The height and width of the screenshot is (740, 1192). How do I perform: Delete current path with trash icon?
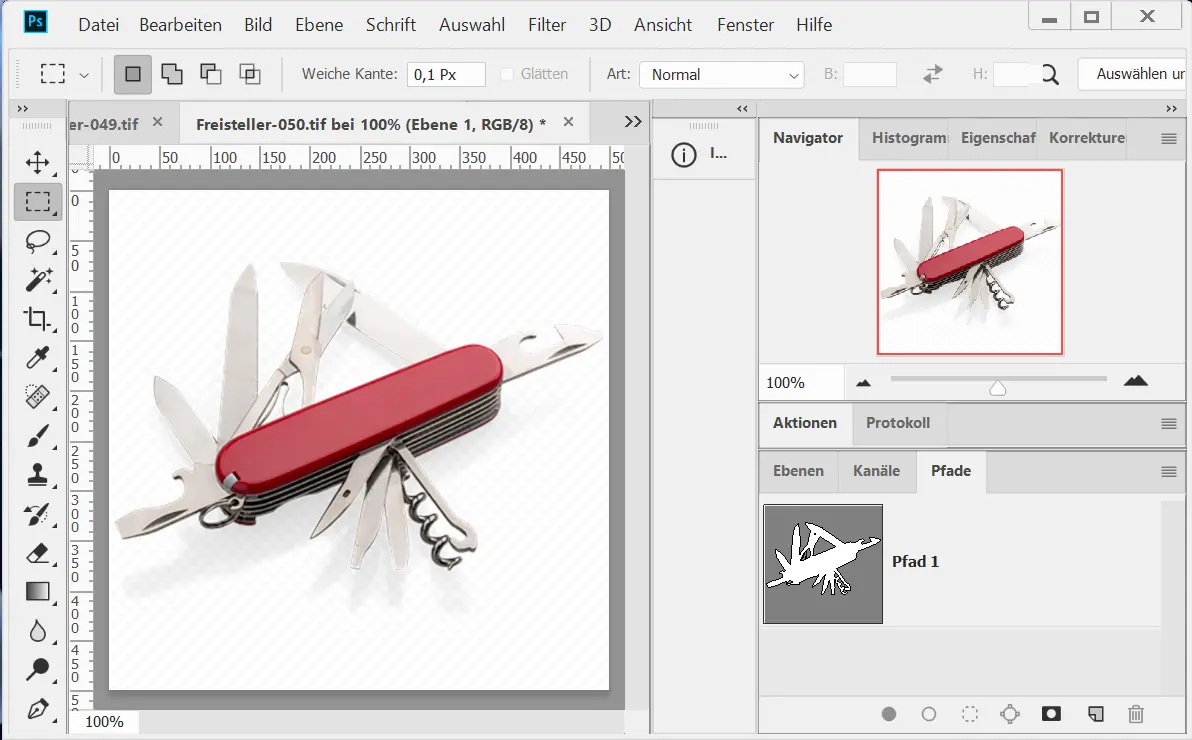pyautogui.click(x=1135, y=714)
